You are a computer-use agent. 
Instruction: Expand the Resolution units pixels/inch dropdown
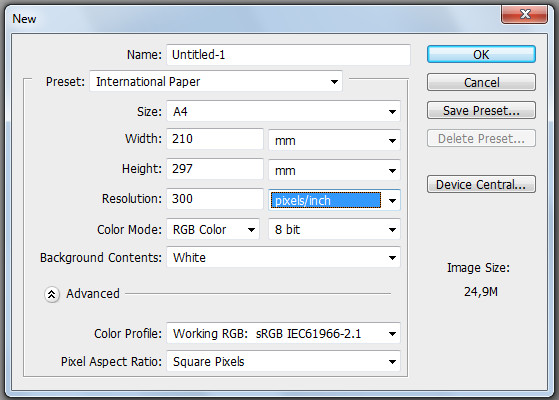pyautogui.click(x=334, y=200)
